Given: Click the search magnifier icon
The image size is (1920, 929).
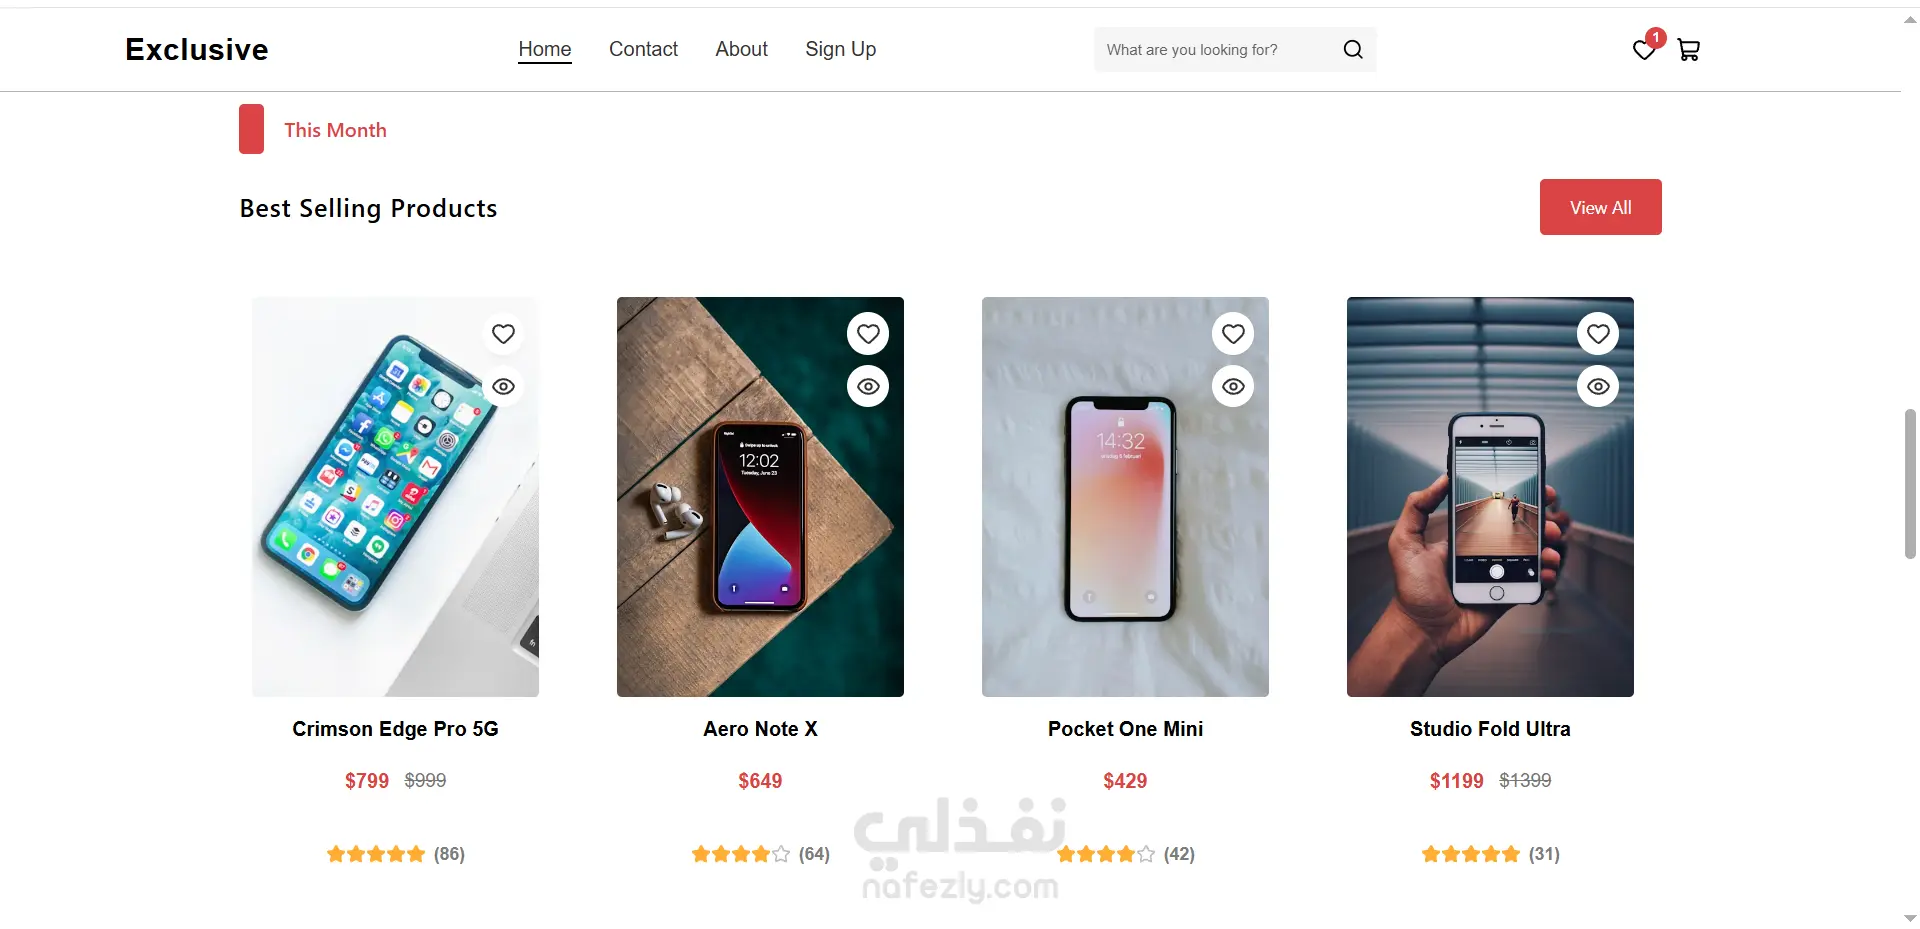Looking at the screenshot, I should click(1353, 49).
